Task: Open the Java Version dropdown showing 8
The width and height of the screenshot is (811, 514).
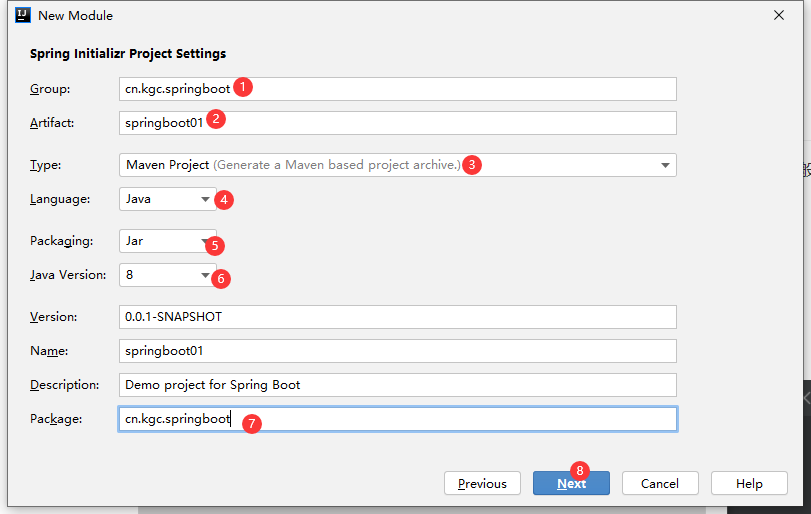Action: (168, 275)
